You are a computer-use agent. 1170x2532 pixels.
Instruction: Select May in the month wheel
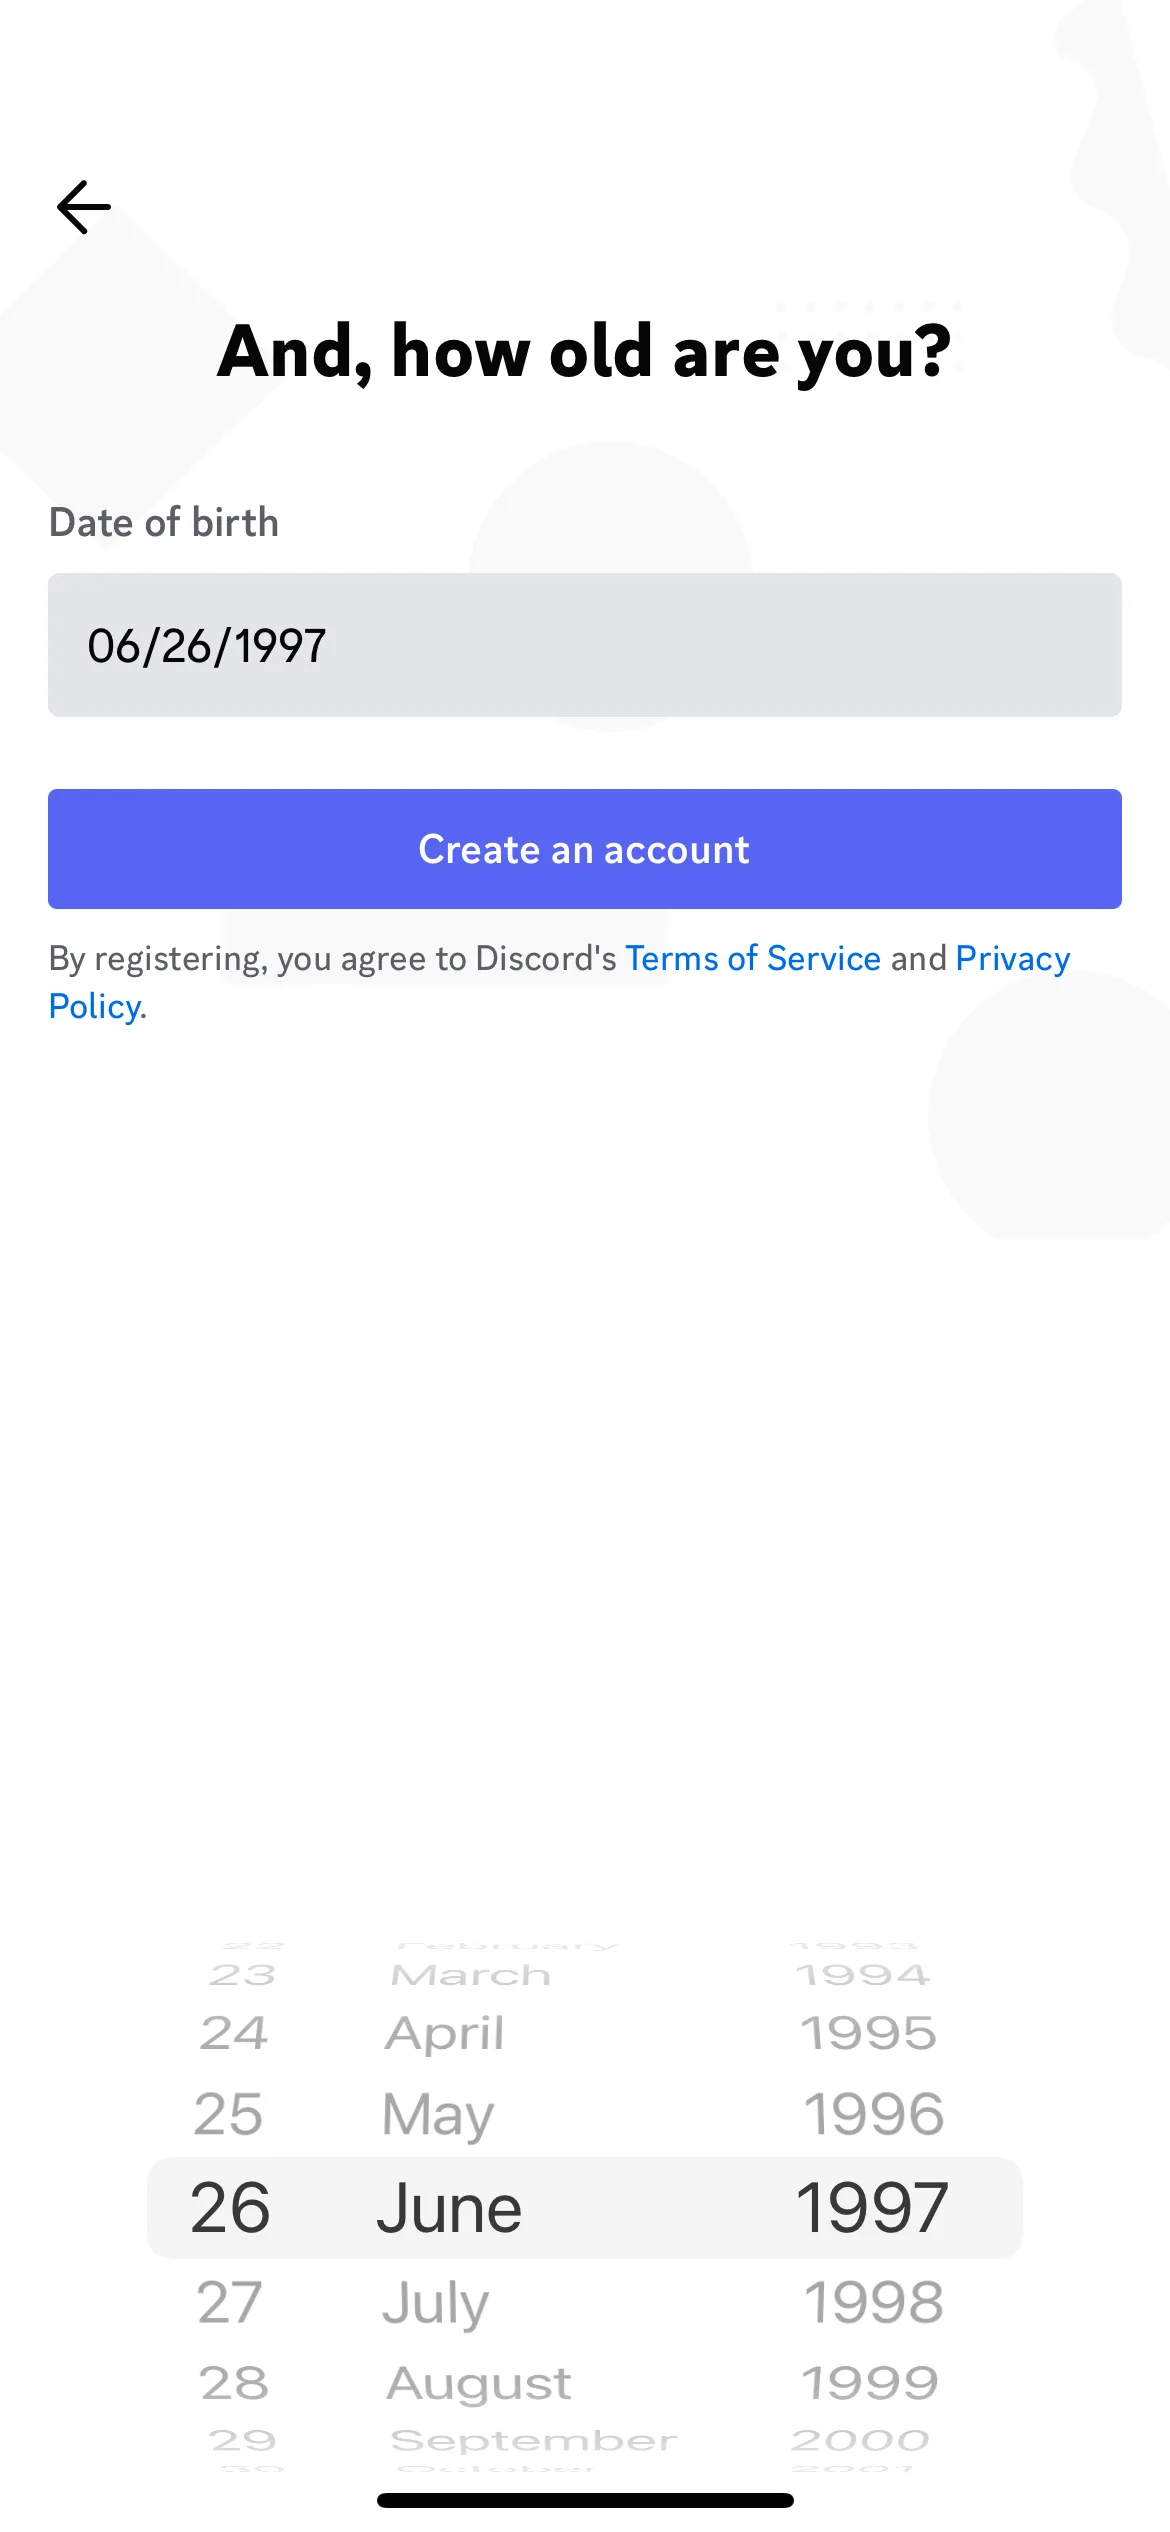coord(438,2116)
